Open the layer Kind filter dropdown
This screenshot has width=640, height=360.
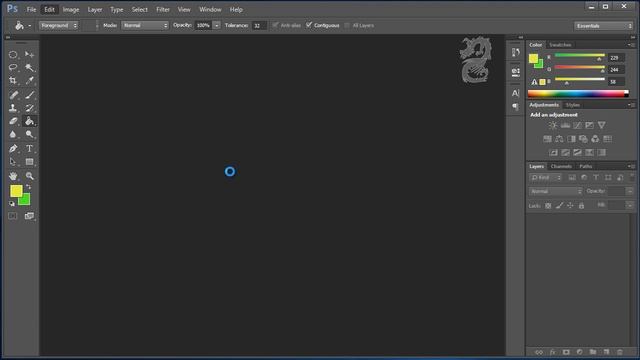tap(544, 178)
